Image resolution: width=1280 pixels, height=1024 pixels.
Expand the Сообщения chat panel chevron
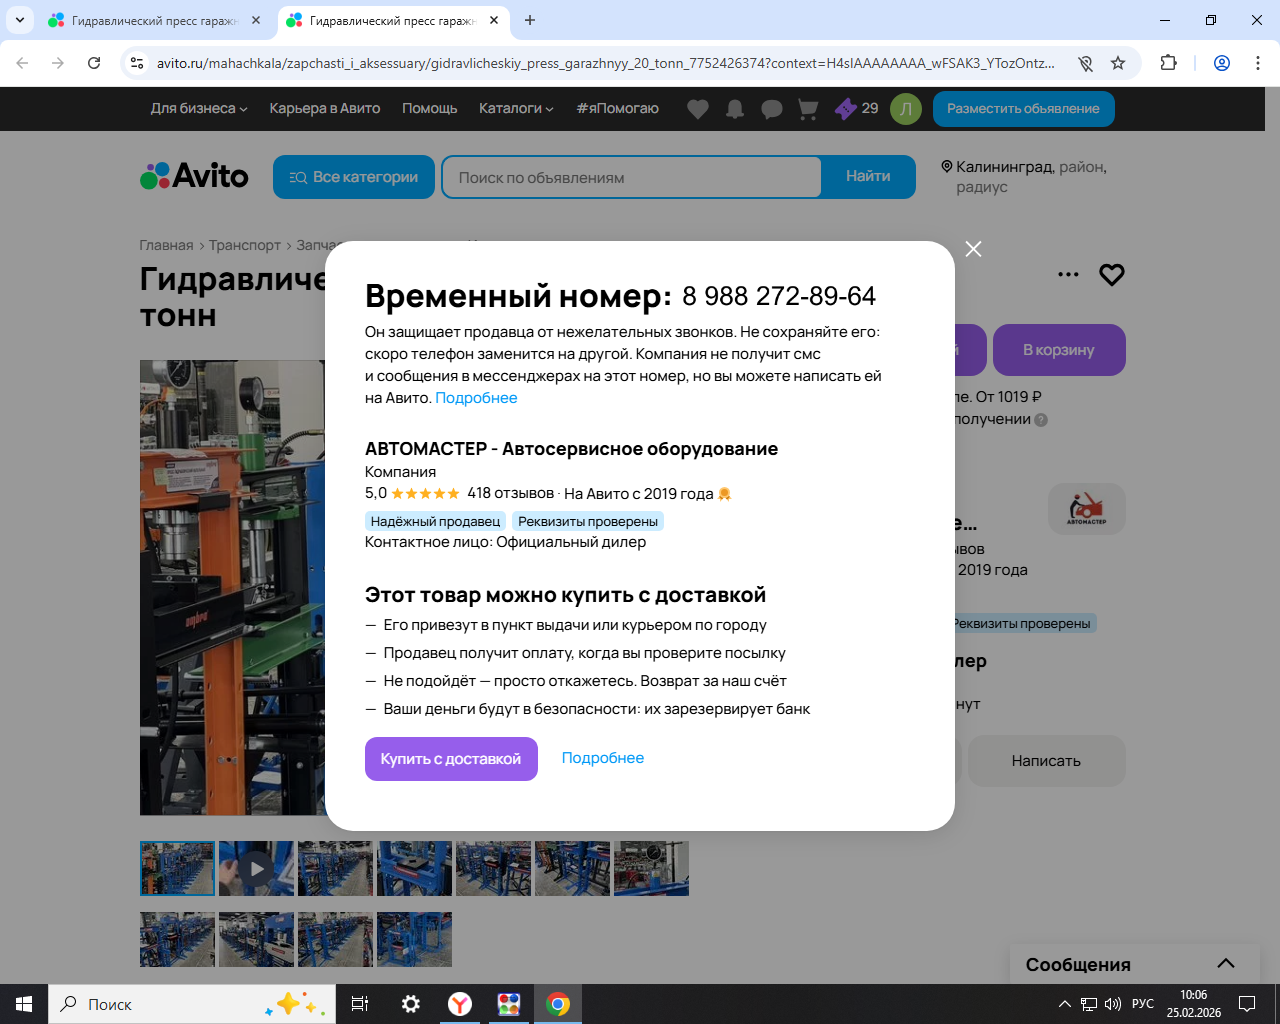(1226, 964)
